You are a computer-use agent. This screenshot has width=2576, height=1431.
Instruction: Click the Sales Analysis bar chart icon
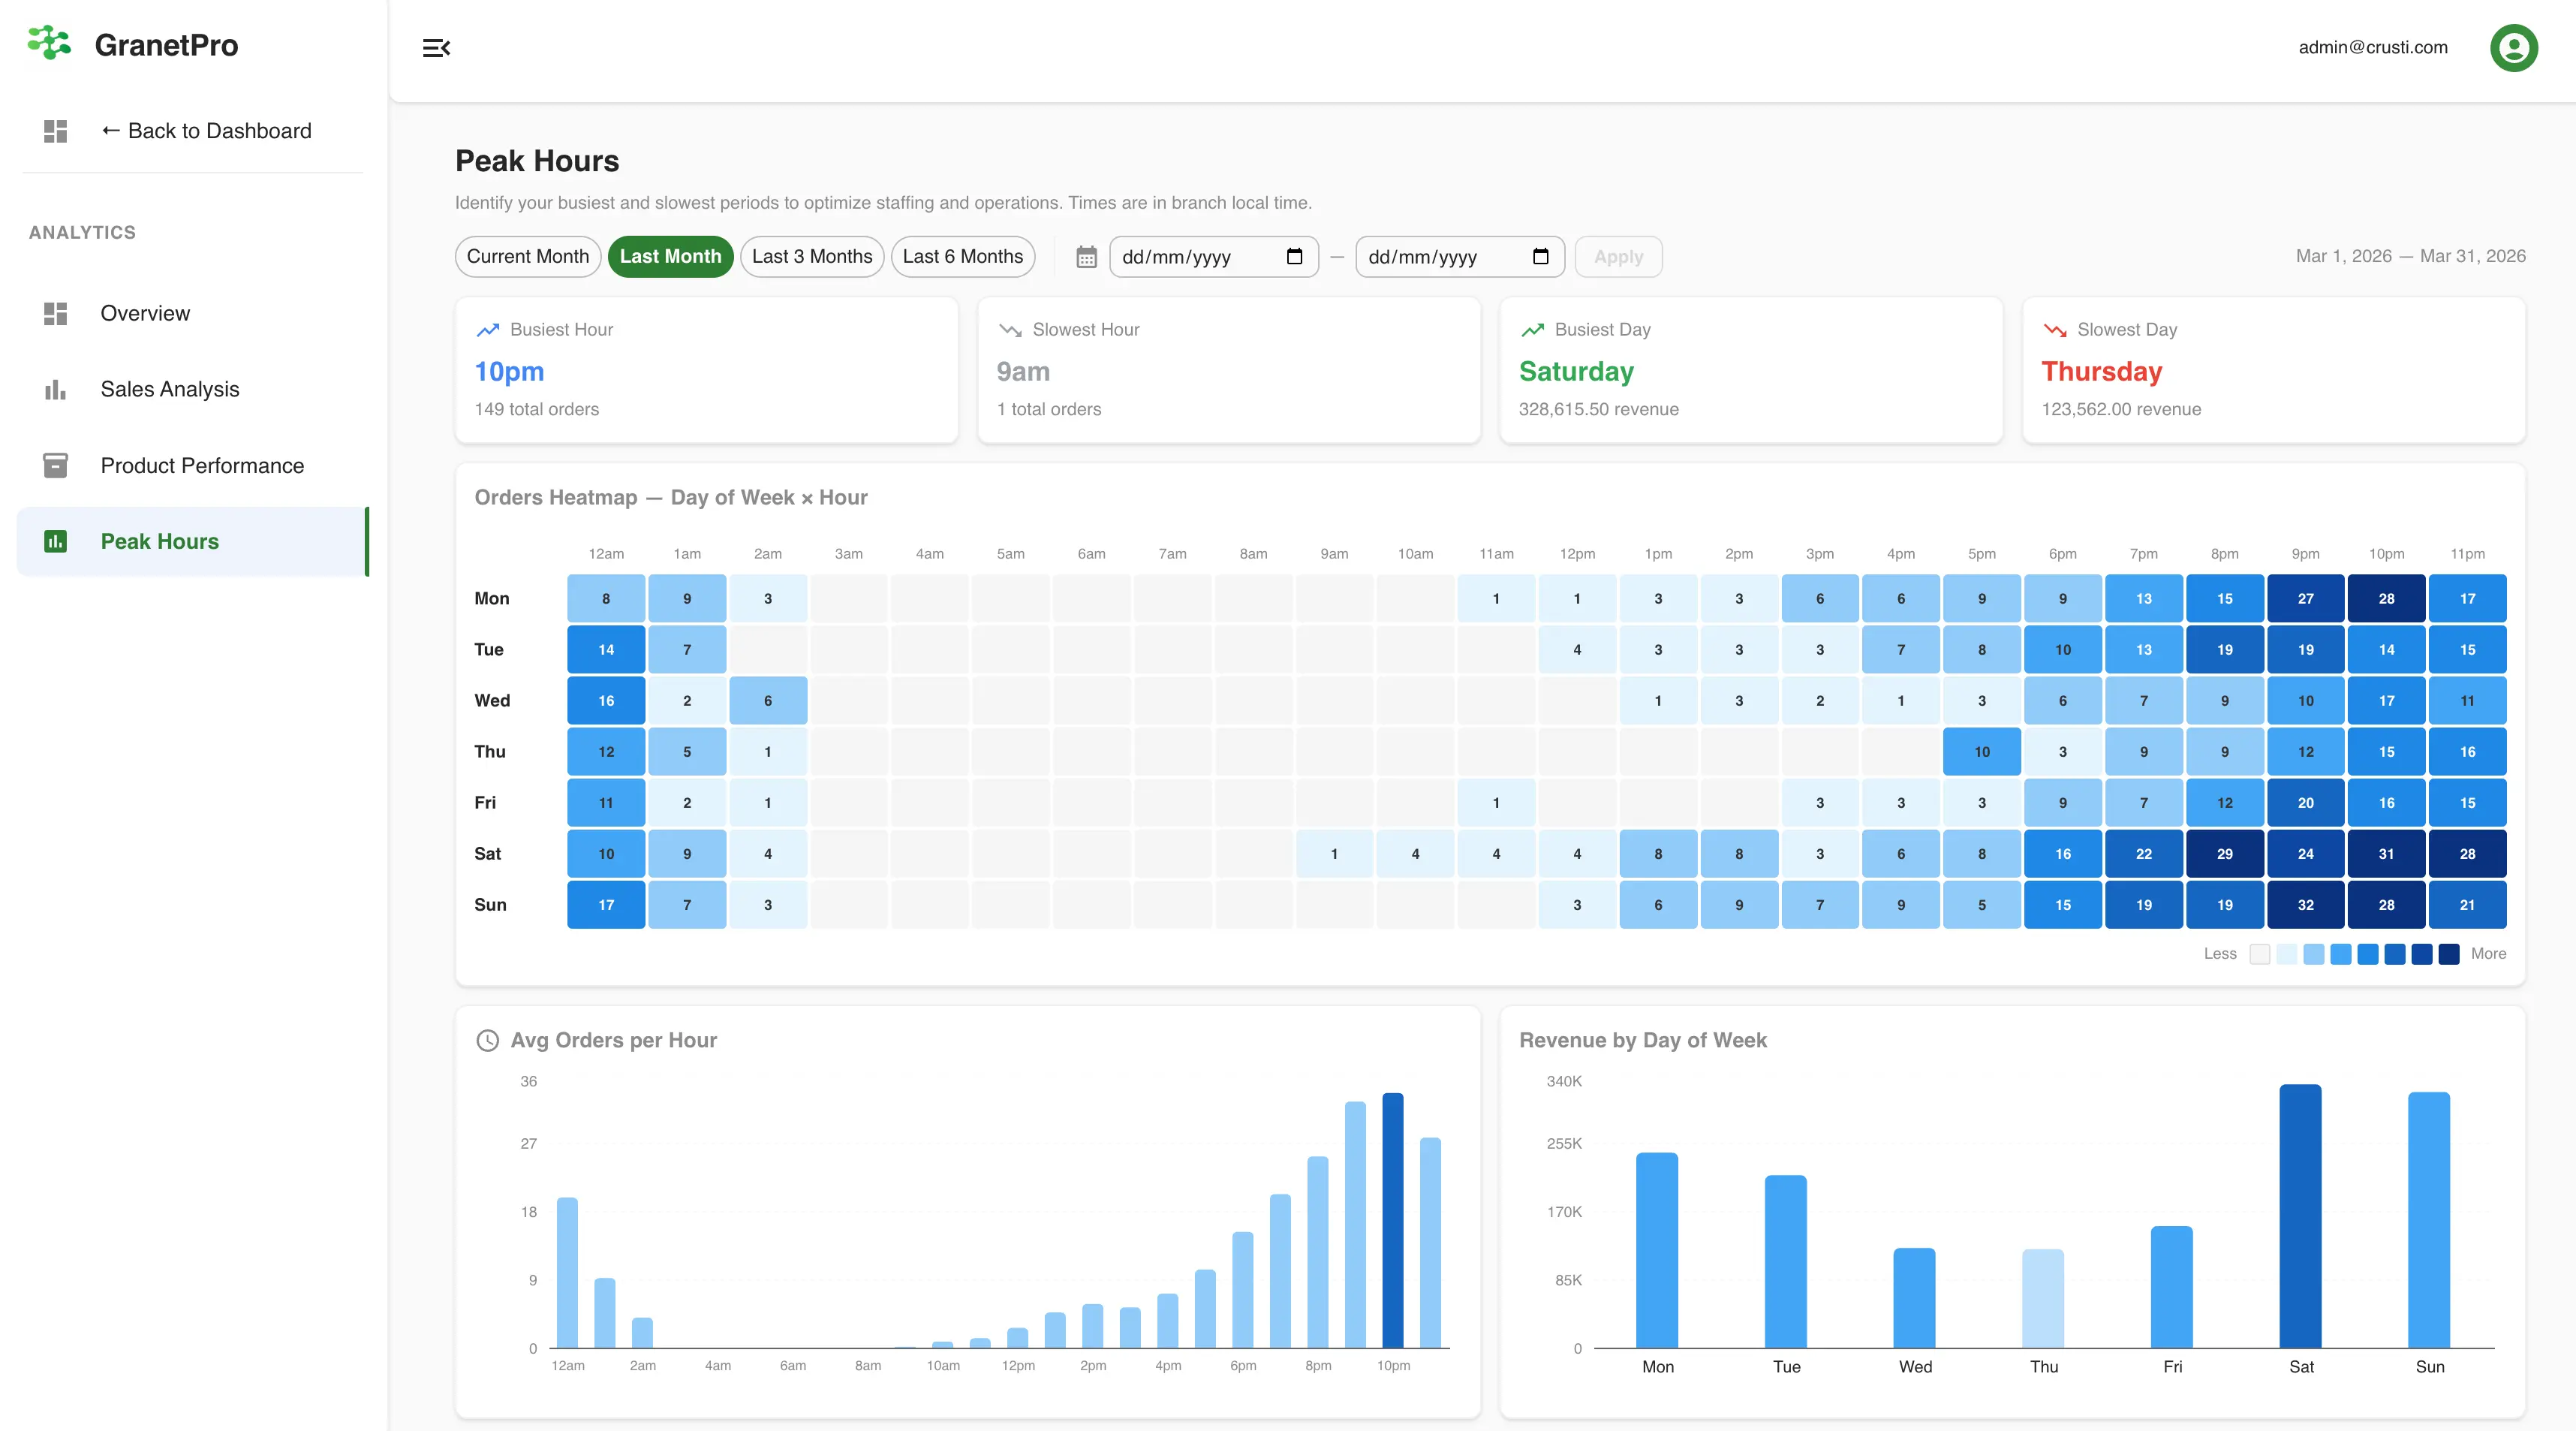[x=55, y=389]
